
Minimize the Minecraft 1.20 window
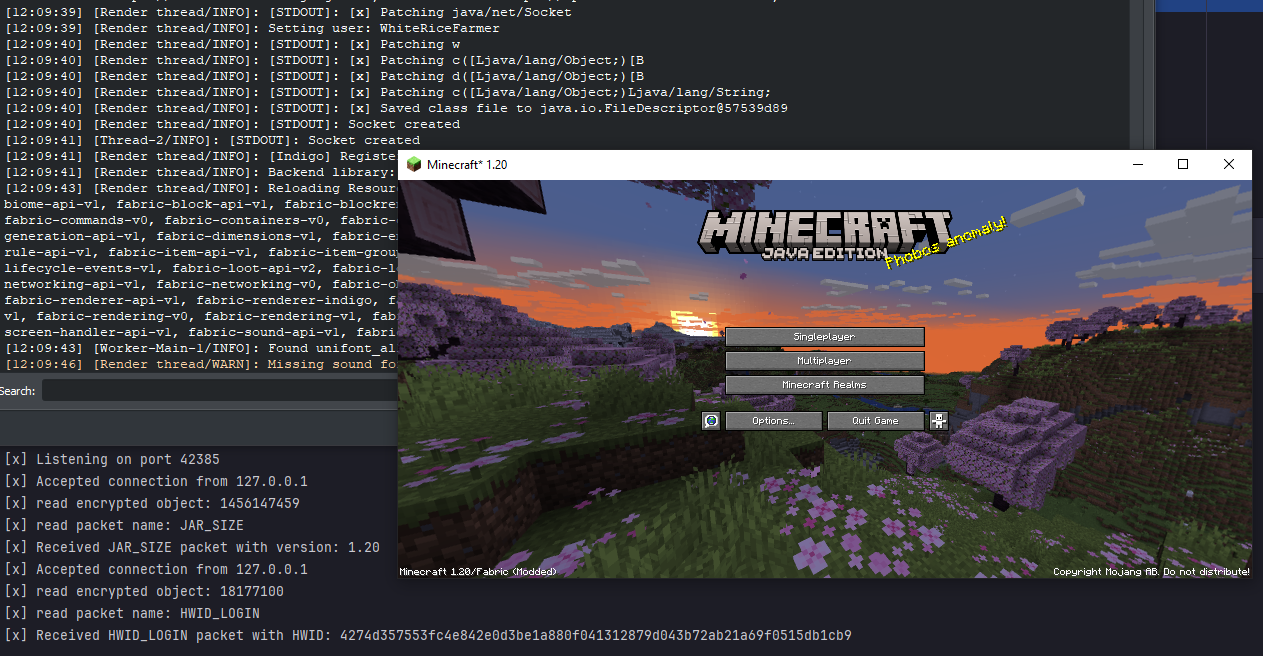[1137, 164]
